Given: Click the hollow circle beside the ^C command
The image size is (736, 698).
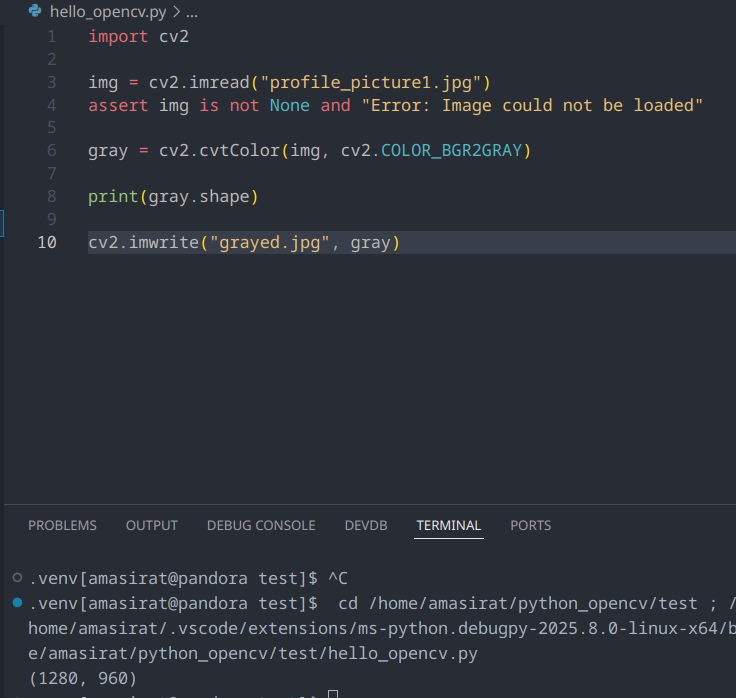Looking at the screenshot, I should point(18,579).
